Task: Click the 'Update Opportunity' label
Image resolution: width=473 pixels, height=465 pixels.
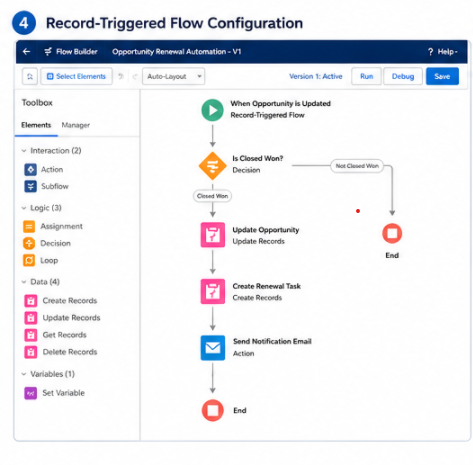Action: [266, 230]
